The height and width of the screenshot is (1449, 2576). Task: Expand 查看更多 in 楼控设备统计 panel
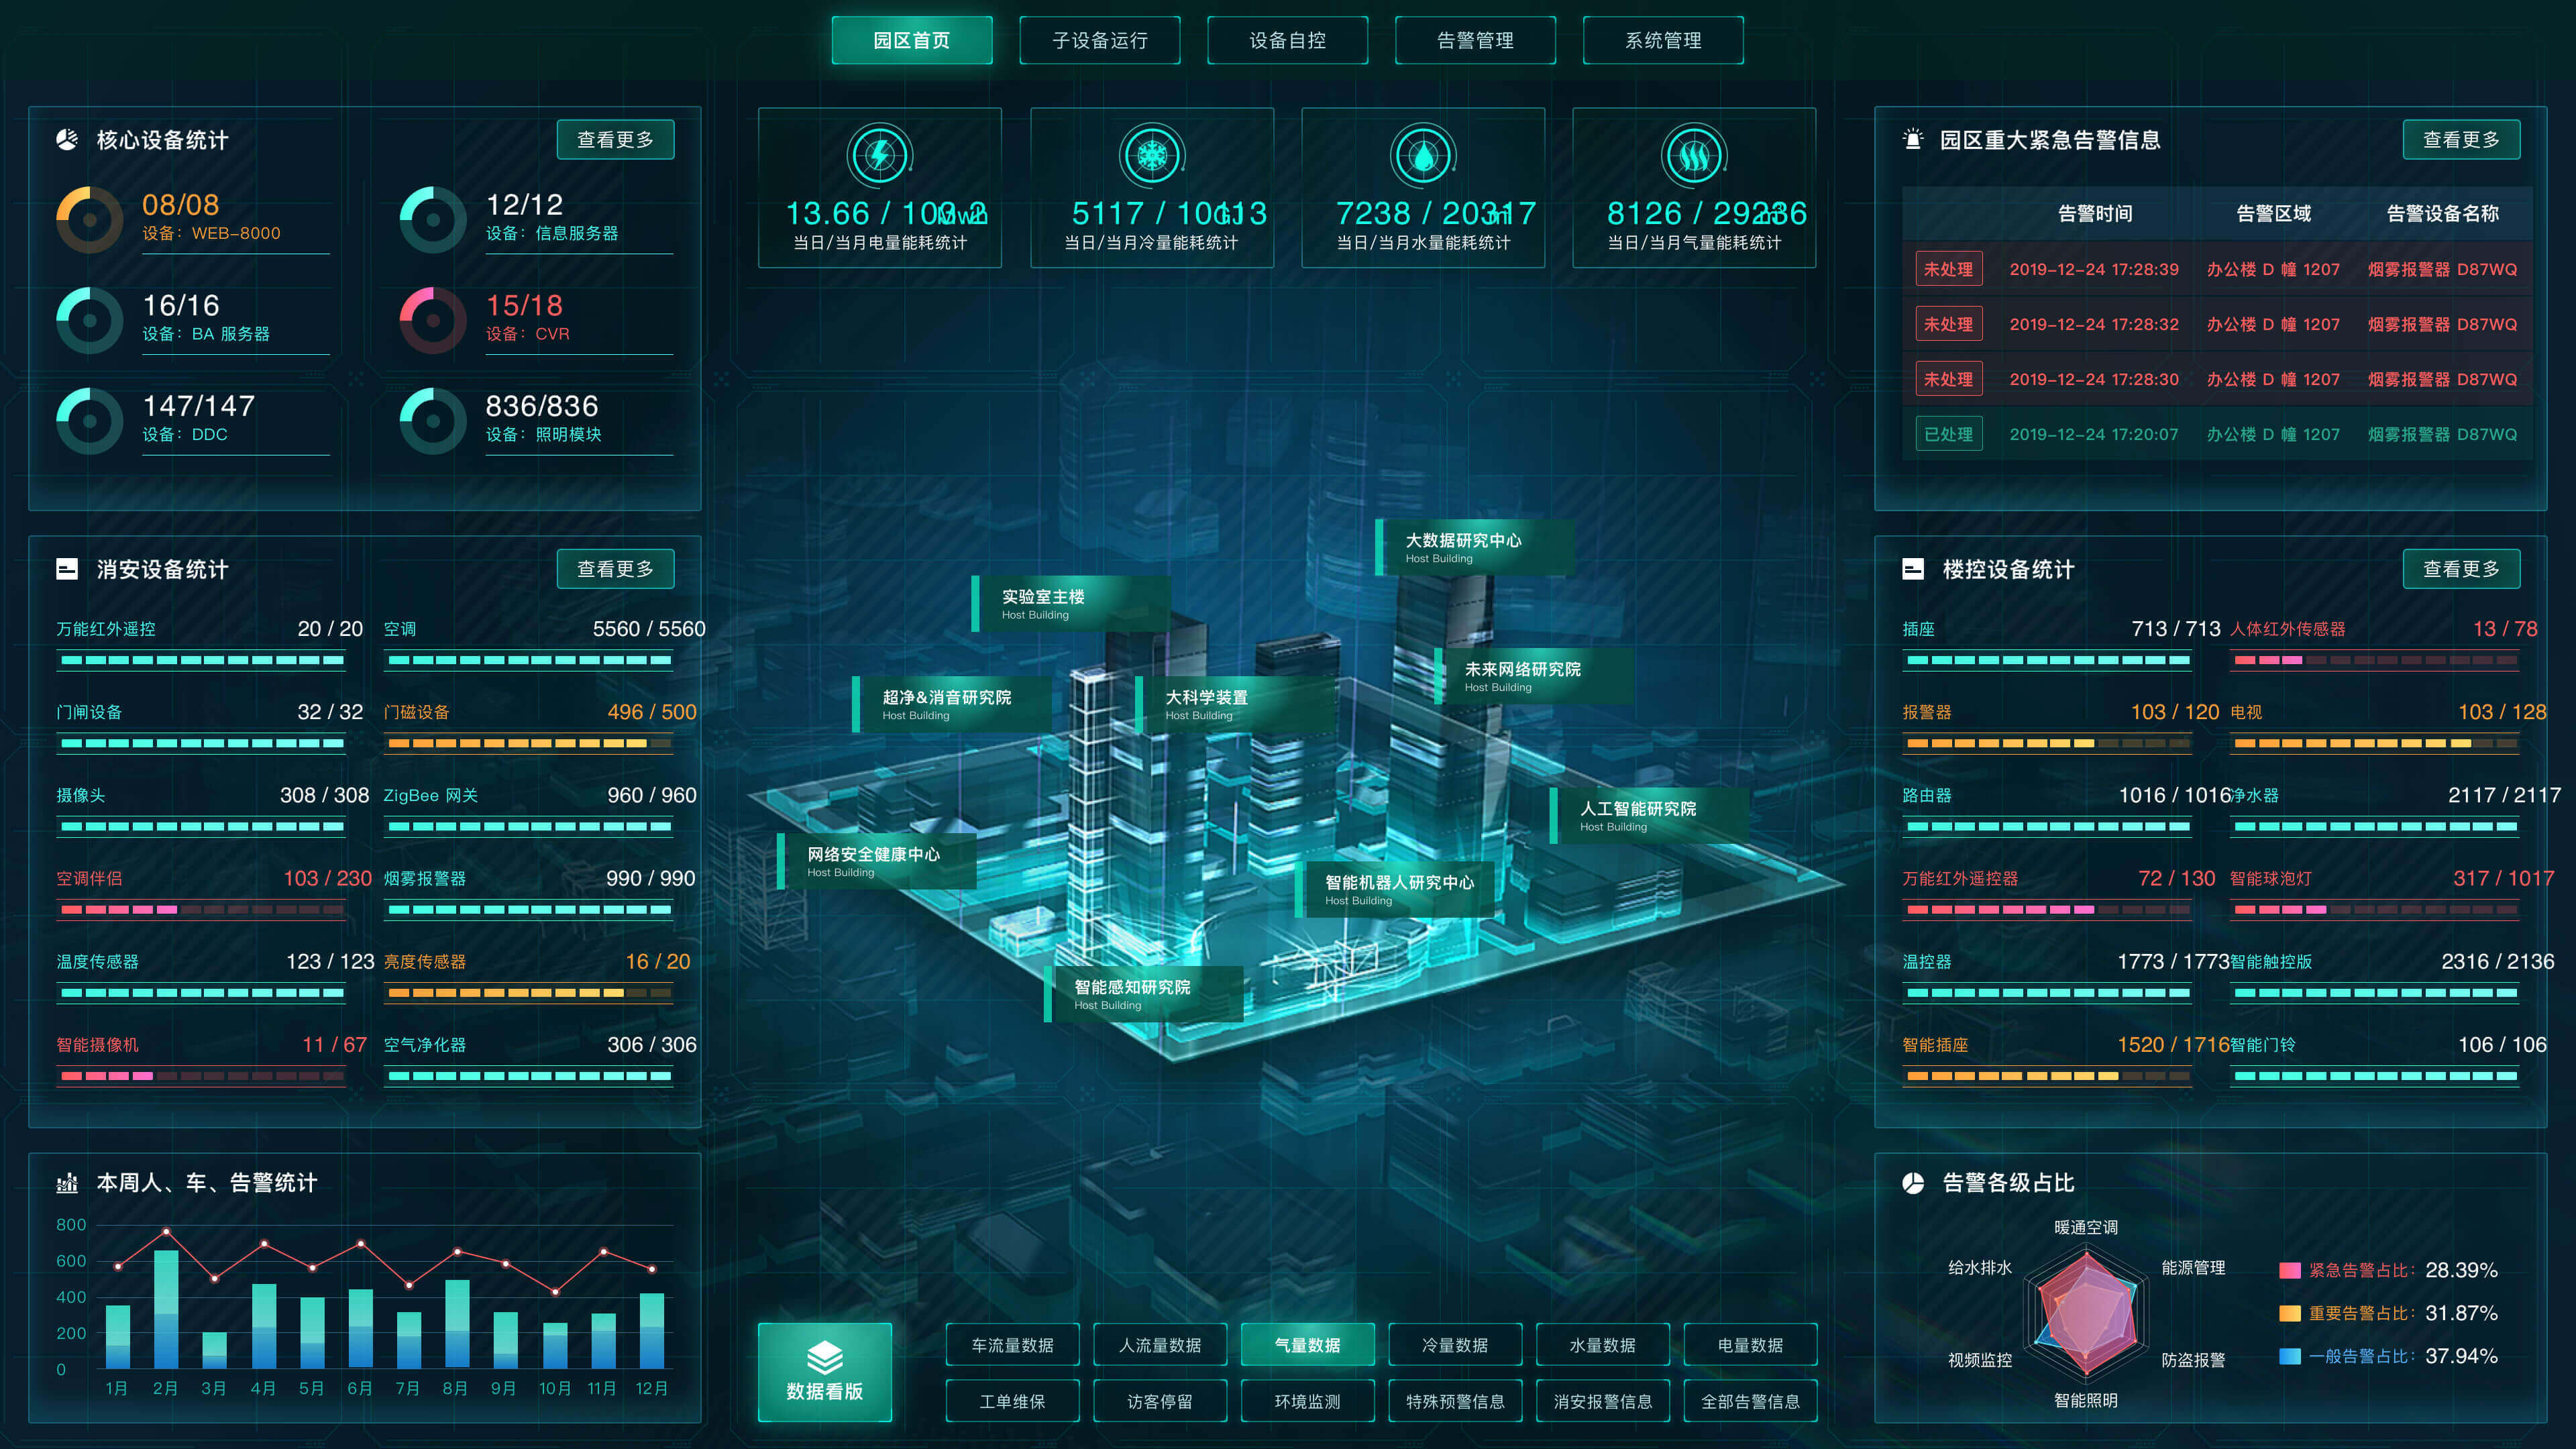coord(2461,569)
